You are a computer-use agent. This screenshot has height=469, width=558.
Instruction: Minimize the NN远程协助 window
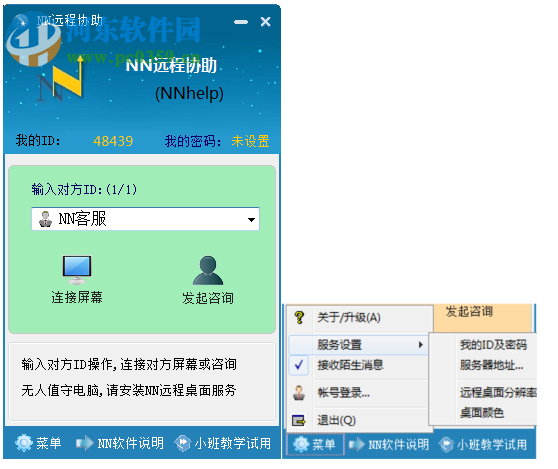click(241, 22)
